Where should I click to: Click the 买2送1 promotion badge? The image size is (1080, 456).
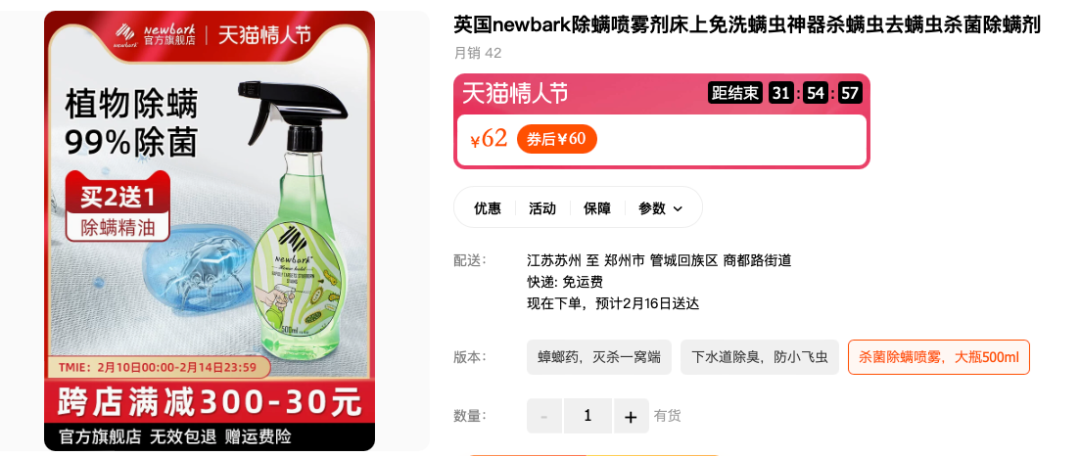point(117,199)
